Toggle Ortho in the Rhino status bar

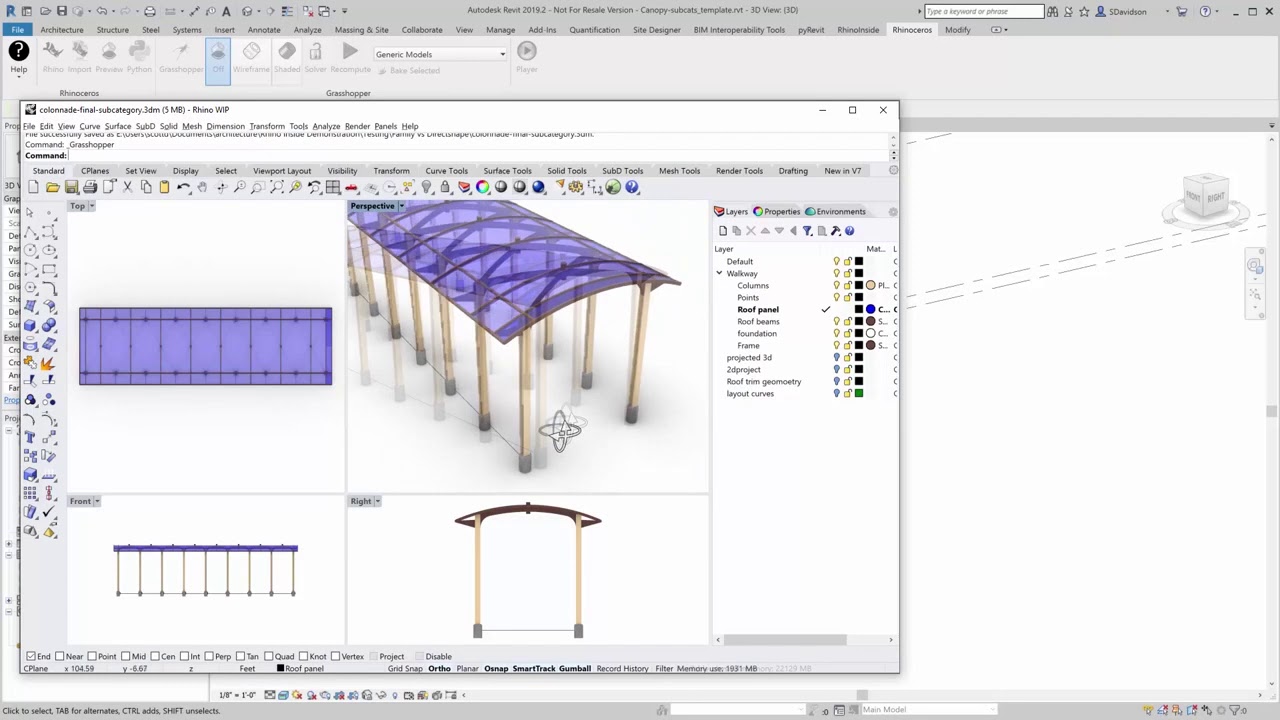click(x=439, y=669)
